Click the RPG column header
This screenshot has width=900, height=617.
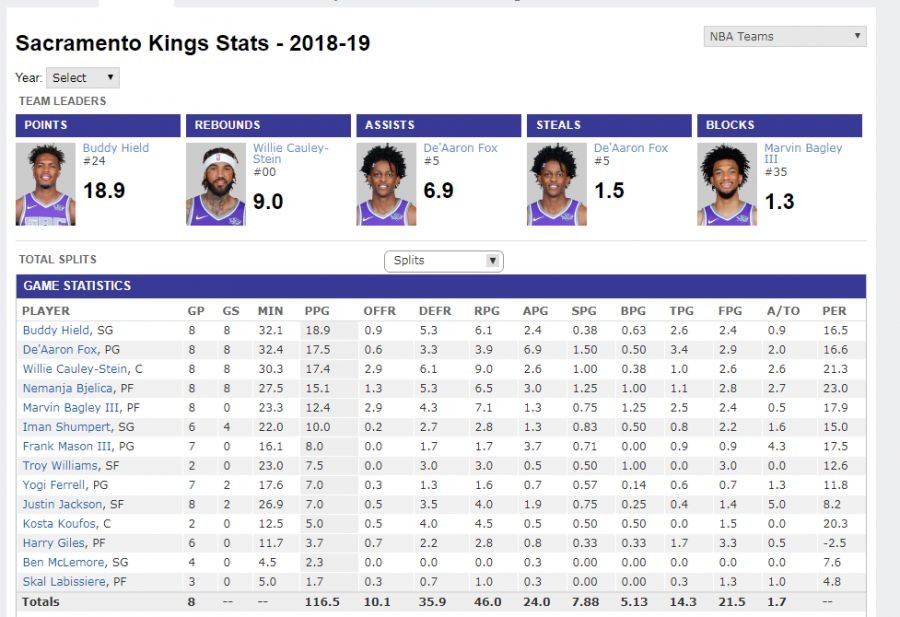(x=486, y=311)
